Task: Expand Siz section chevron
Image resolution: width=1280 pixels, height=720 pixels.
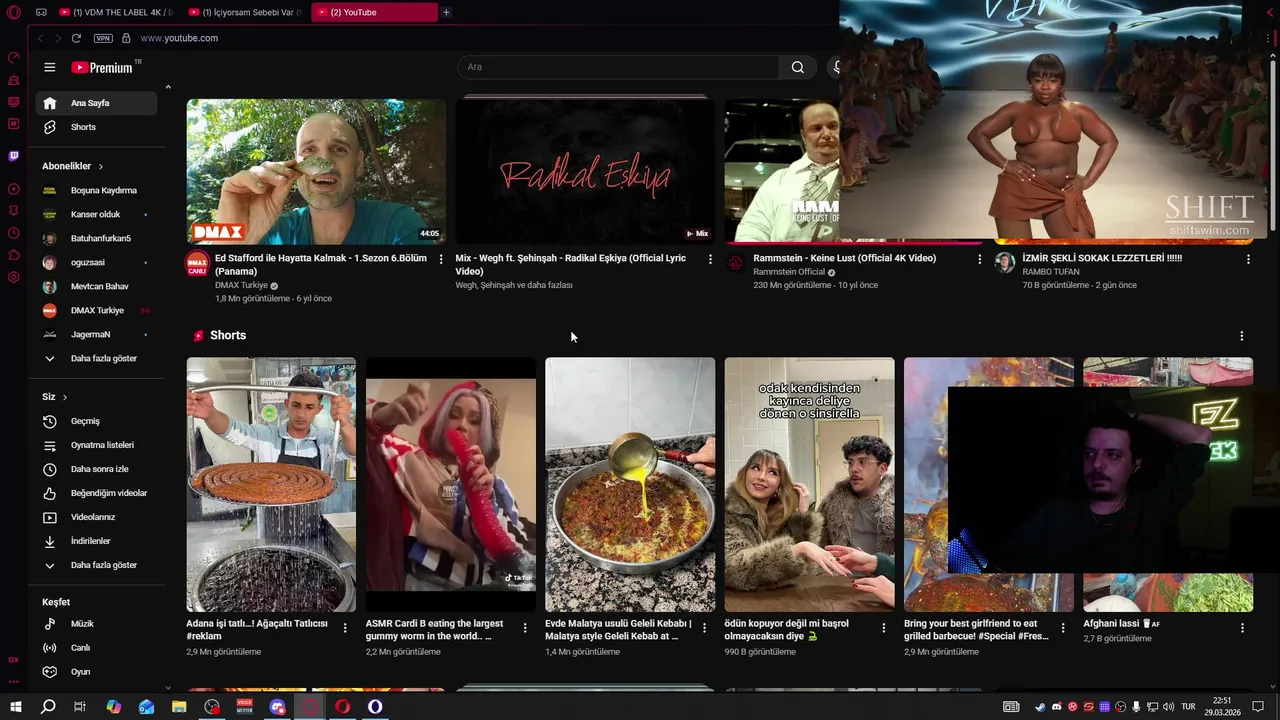Action: 65,397
